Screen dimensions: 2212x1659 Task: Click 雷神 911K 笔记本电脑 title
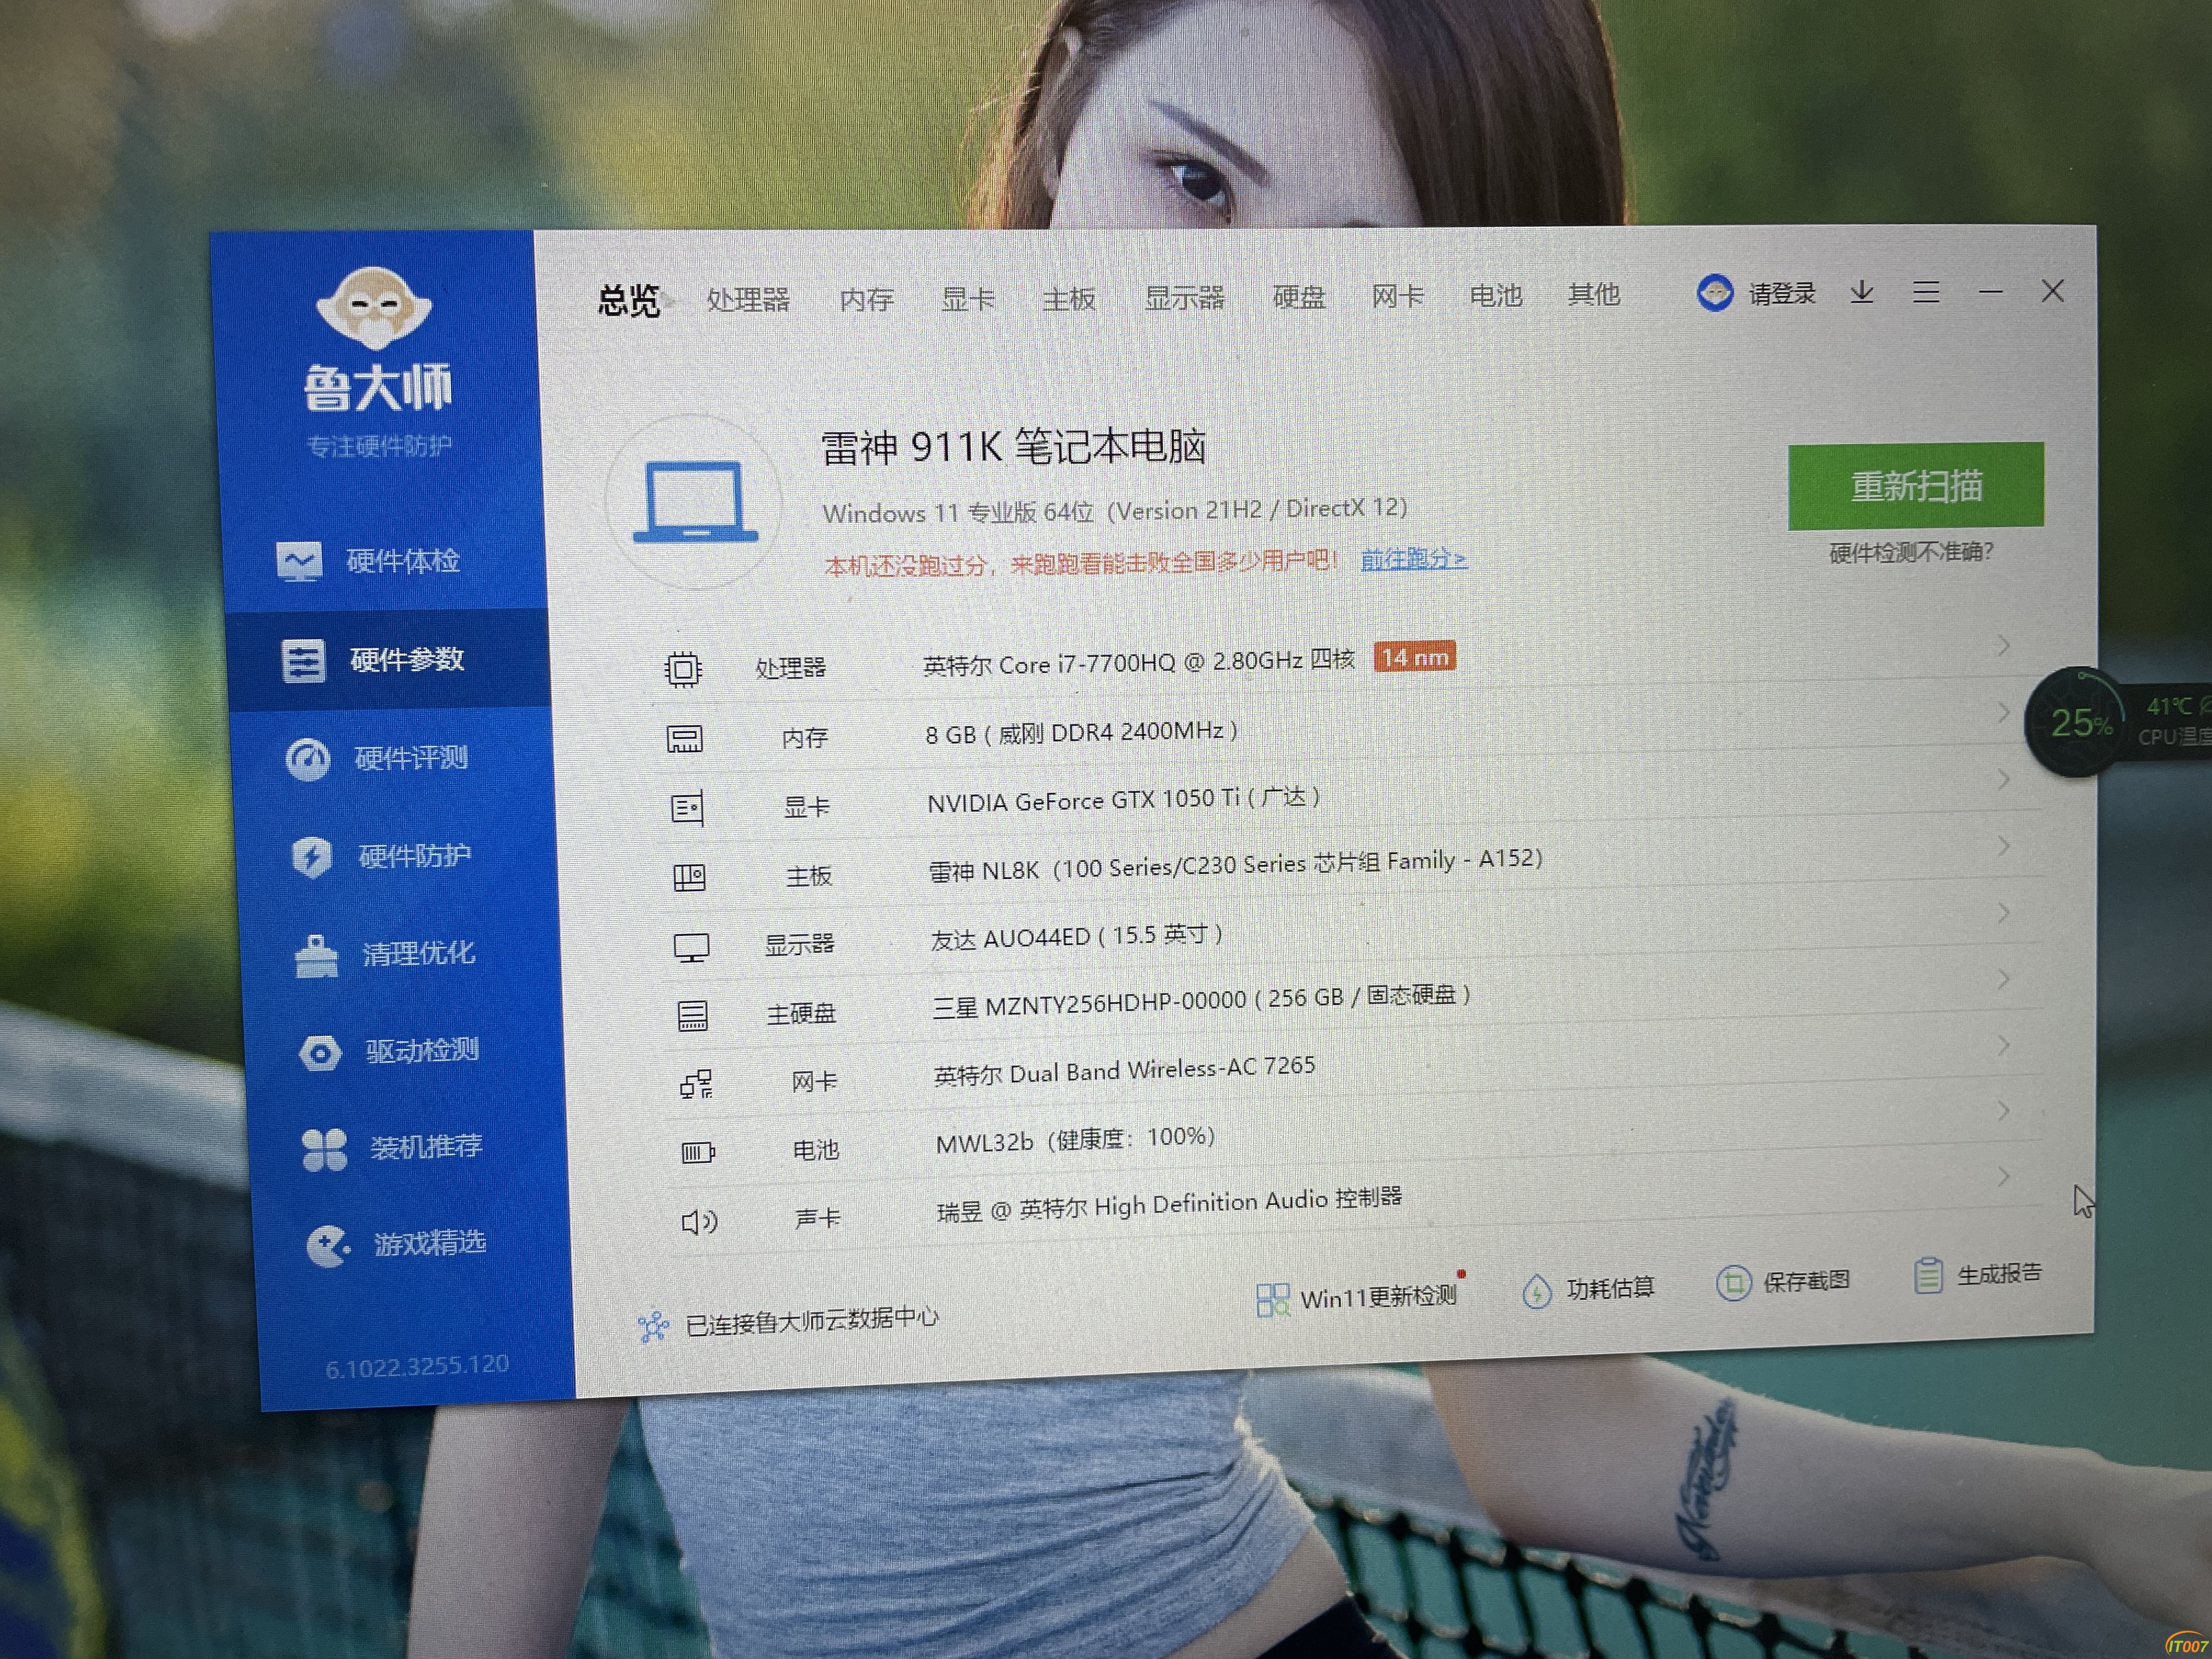[1013, 446]
